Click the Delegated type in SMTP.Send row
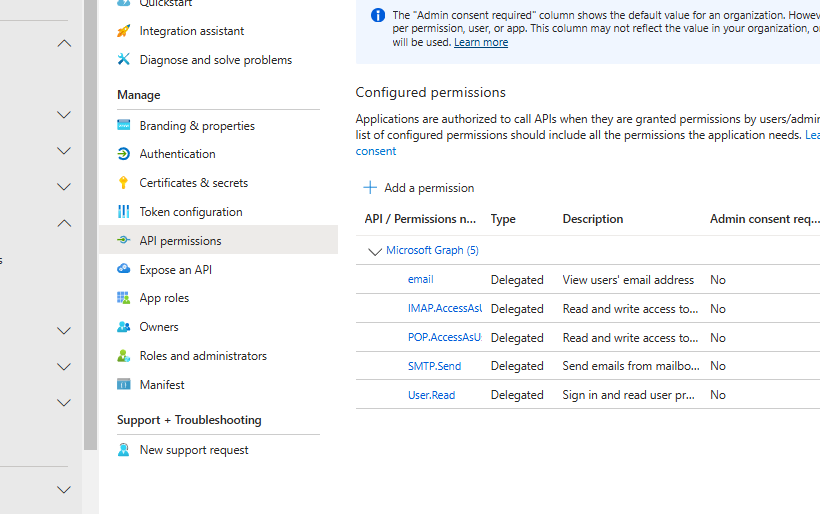Screen dimensions: 820x514 [517, 366]
